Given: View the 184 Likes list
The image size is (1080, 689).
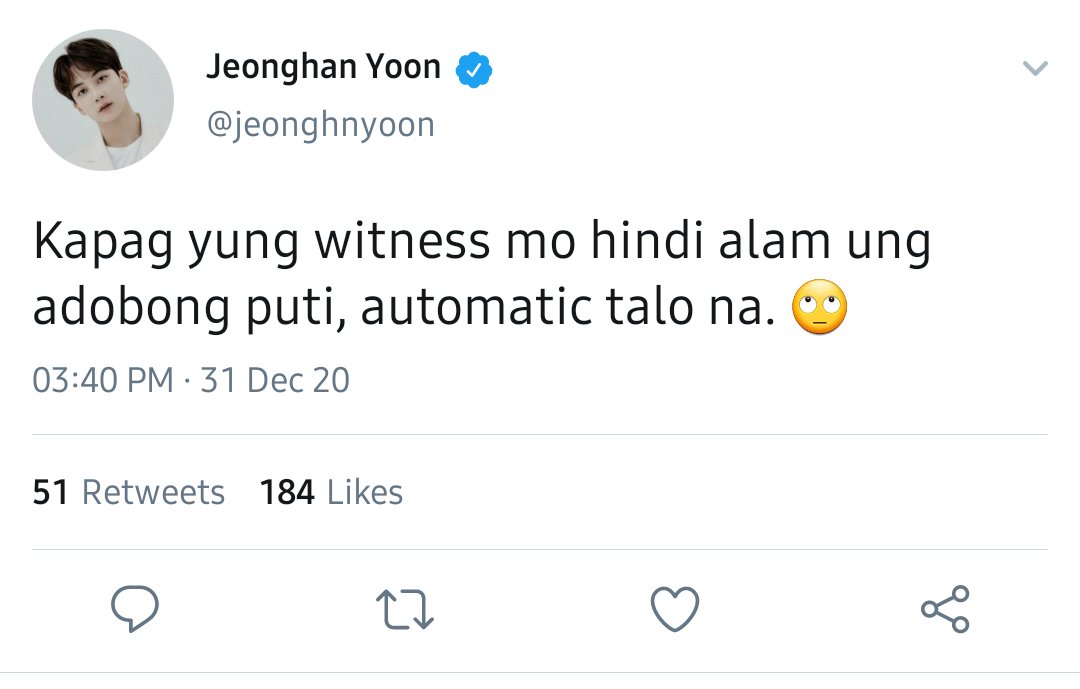Looking at the screenshot, I should [x=331, y=492].
